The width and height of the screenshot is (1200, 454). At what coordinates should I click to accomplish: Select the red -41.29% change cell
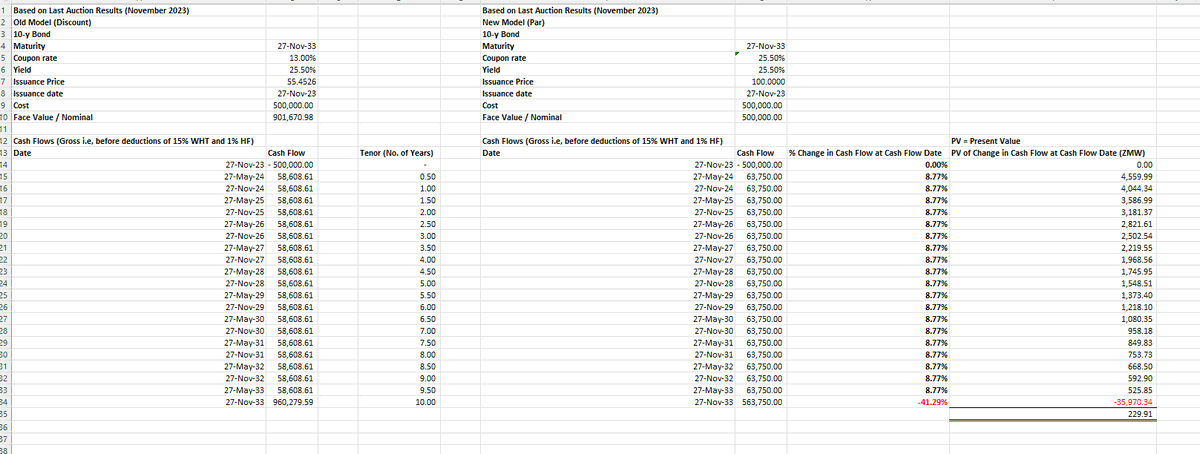click(x=932, y=401)
